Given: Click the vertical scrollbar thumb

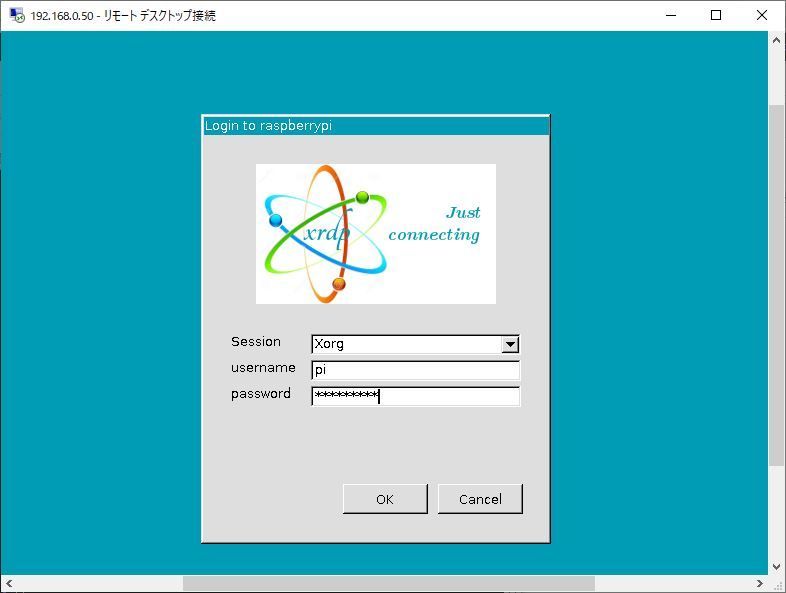Looking at the screenshot, I should point(776,286).
